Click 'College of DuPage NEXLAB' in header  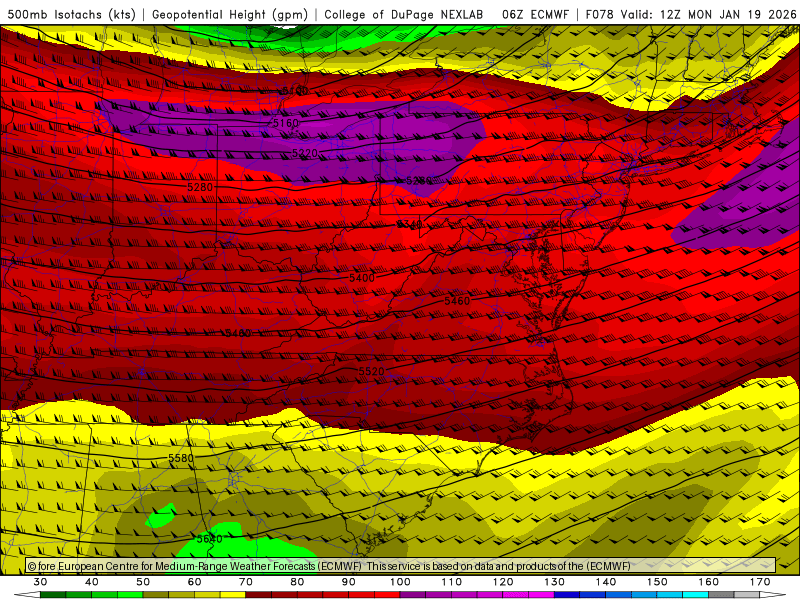(404, 14)
